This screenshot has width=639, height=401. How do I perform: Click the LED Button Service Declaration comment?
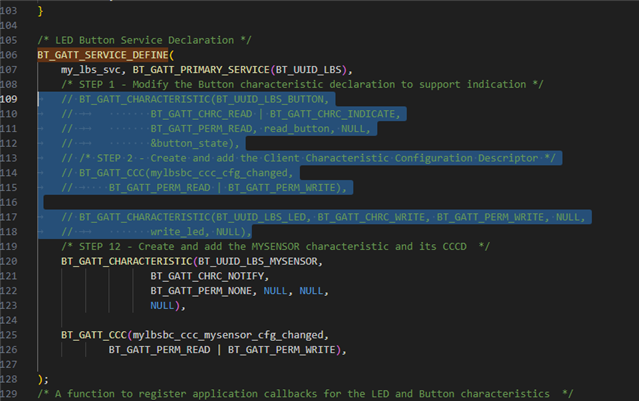pos(145,40)
